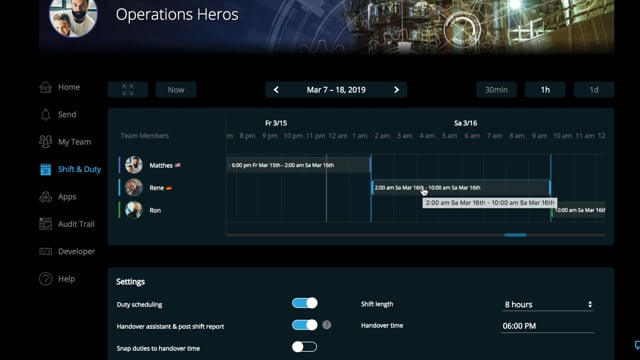
Task: Open Help menu item
Action: click(67, 279)
